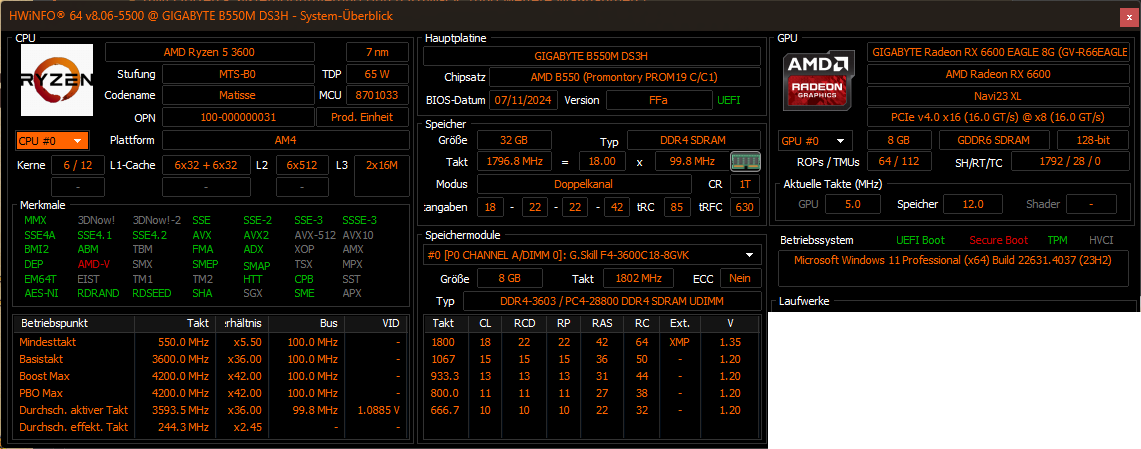Expand the G.Skill memory module dropdown
Viewport: 1141px width, 449px height.
point(592,255)
